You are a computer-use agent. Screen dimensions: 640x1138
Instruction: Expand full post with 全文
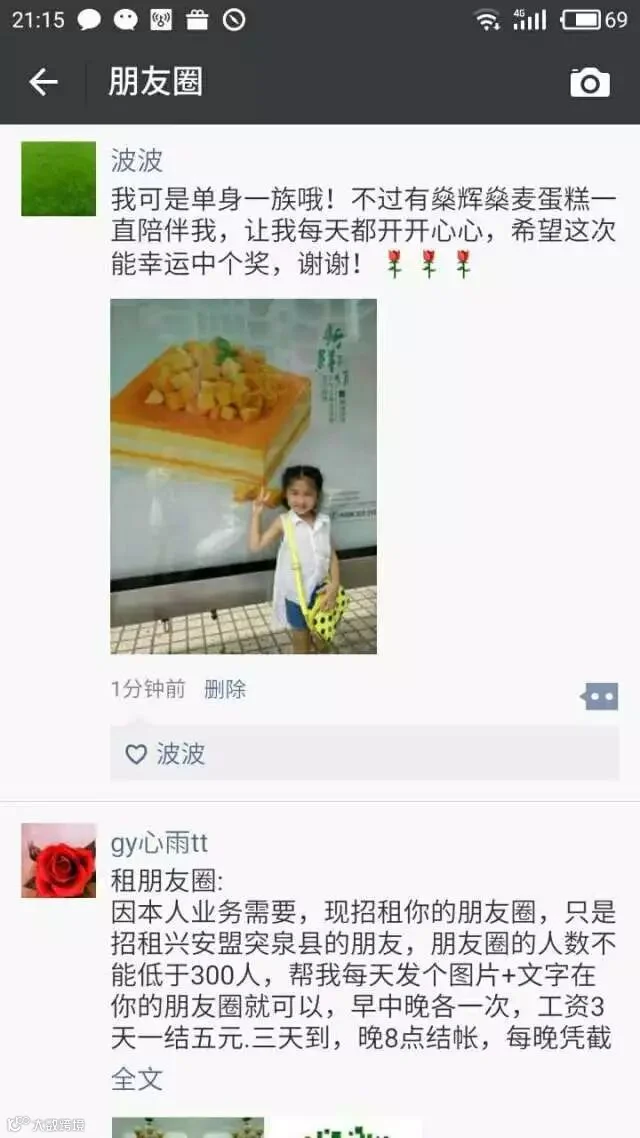click(137, 1079)
